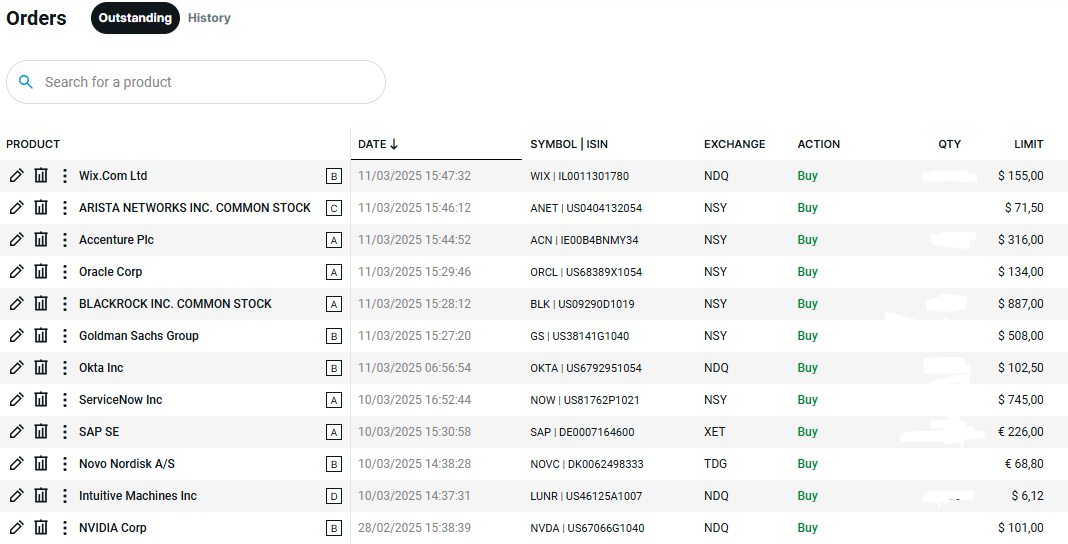1068x544 pixels.
Task: Select the Outstanding tab
Action: pyautogui.click(x=135, y=18)
